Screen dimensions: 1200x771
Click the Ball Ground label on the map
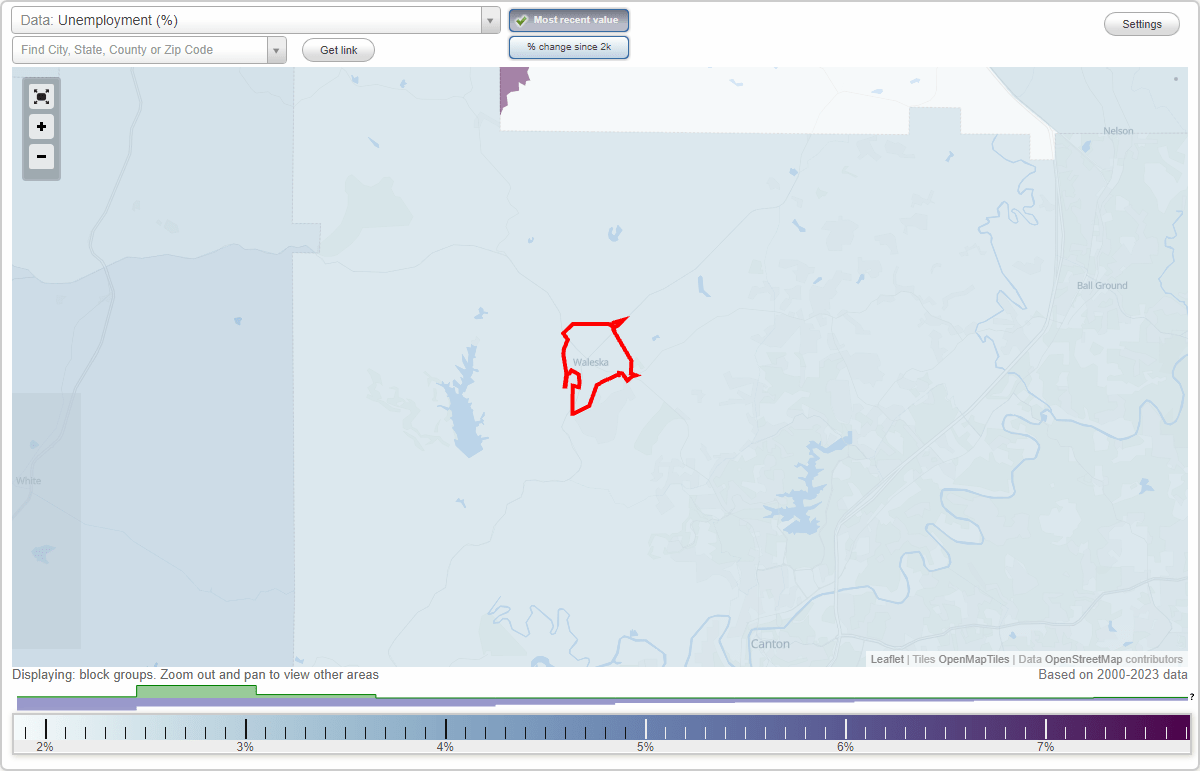(x=1102, y=285)
